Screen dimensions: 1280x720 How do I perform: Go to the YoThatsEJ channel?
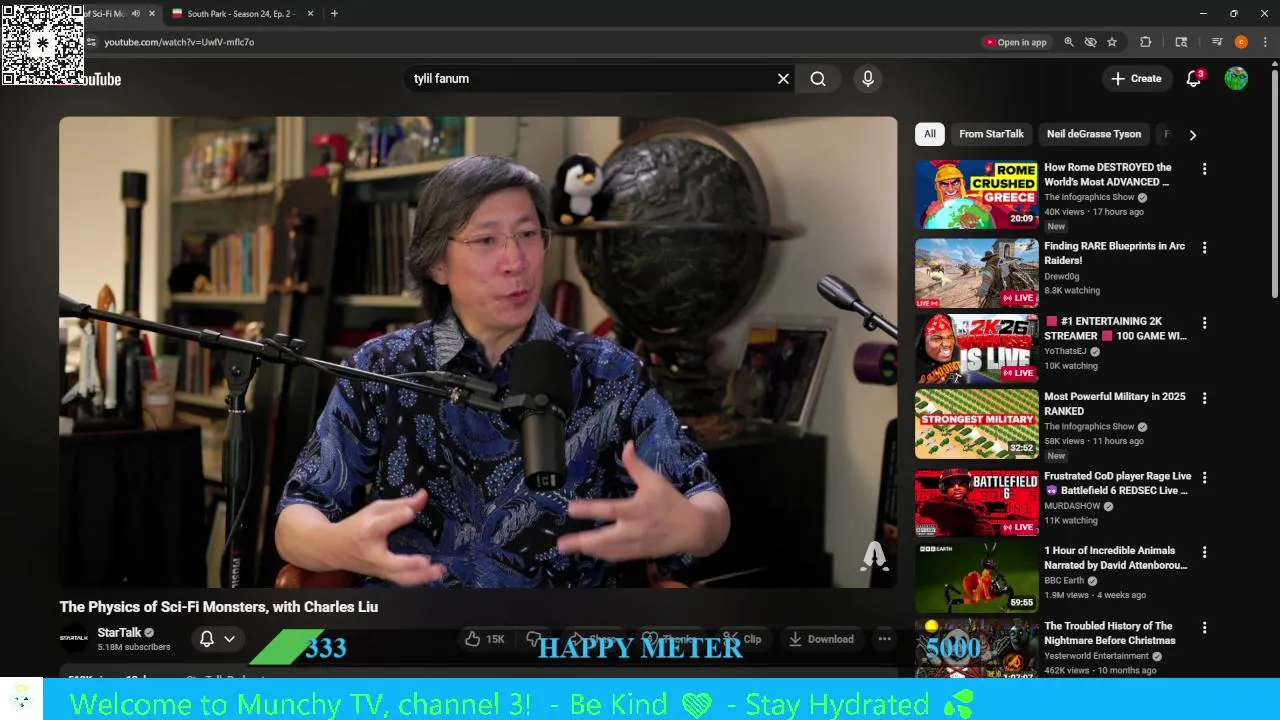(x=1065, y=351)
